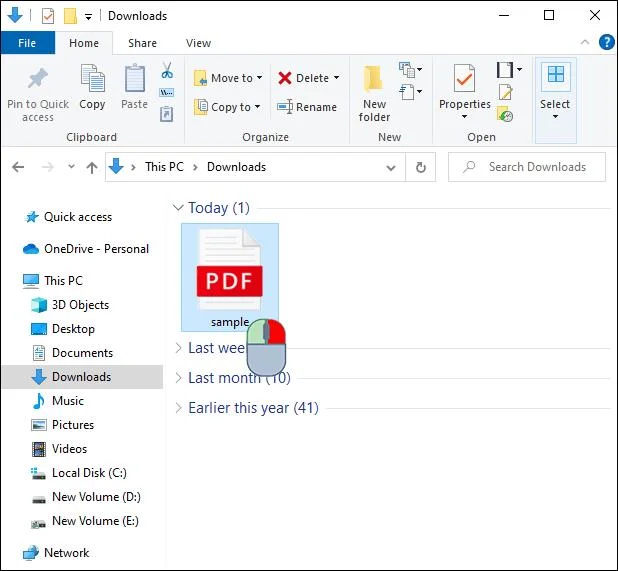Click the Pin to Quick access icon
Screen dimensions: 618x571
pos(38,78)
